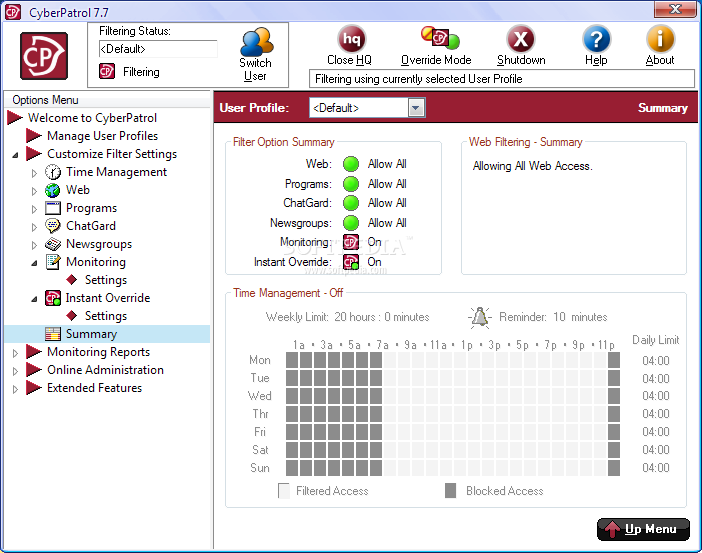Image resolution: width=702 pixels, height=553 pixels.
Task: Expand the Newsgroups tree node
Action: (x=34, y=245)
